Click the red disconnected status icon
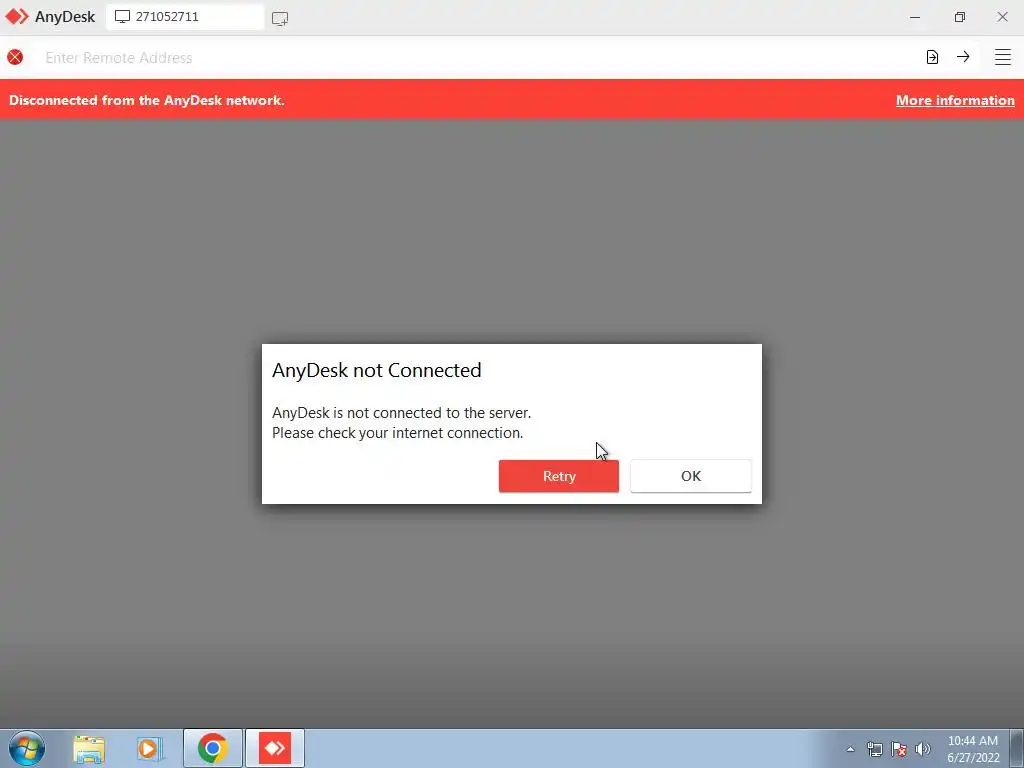Viewport: 1024px width, 768px height. 15,57
